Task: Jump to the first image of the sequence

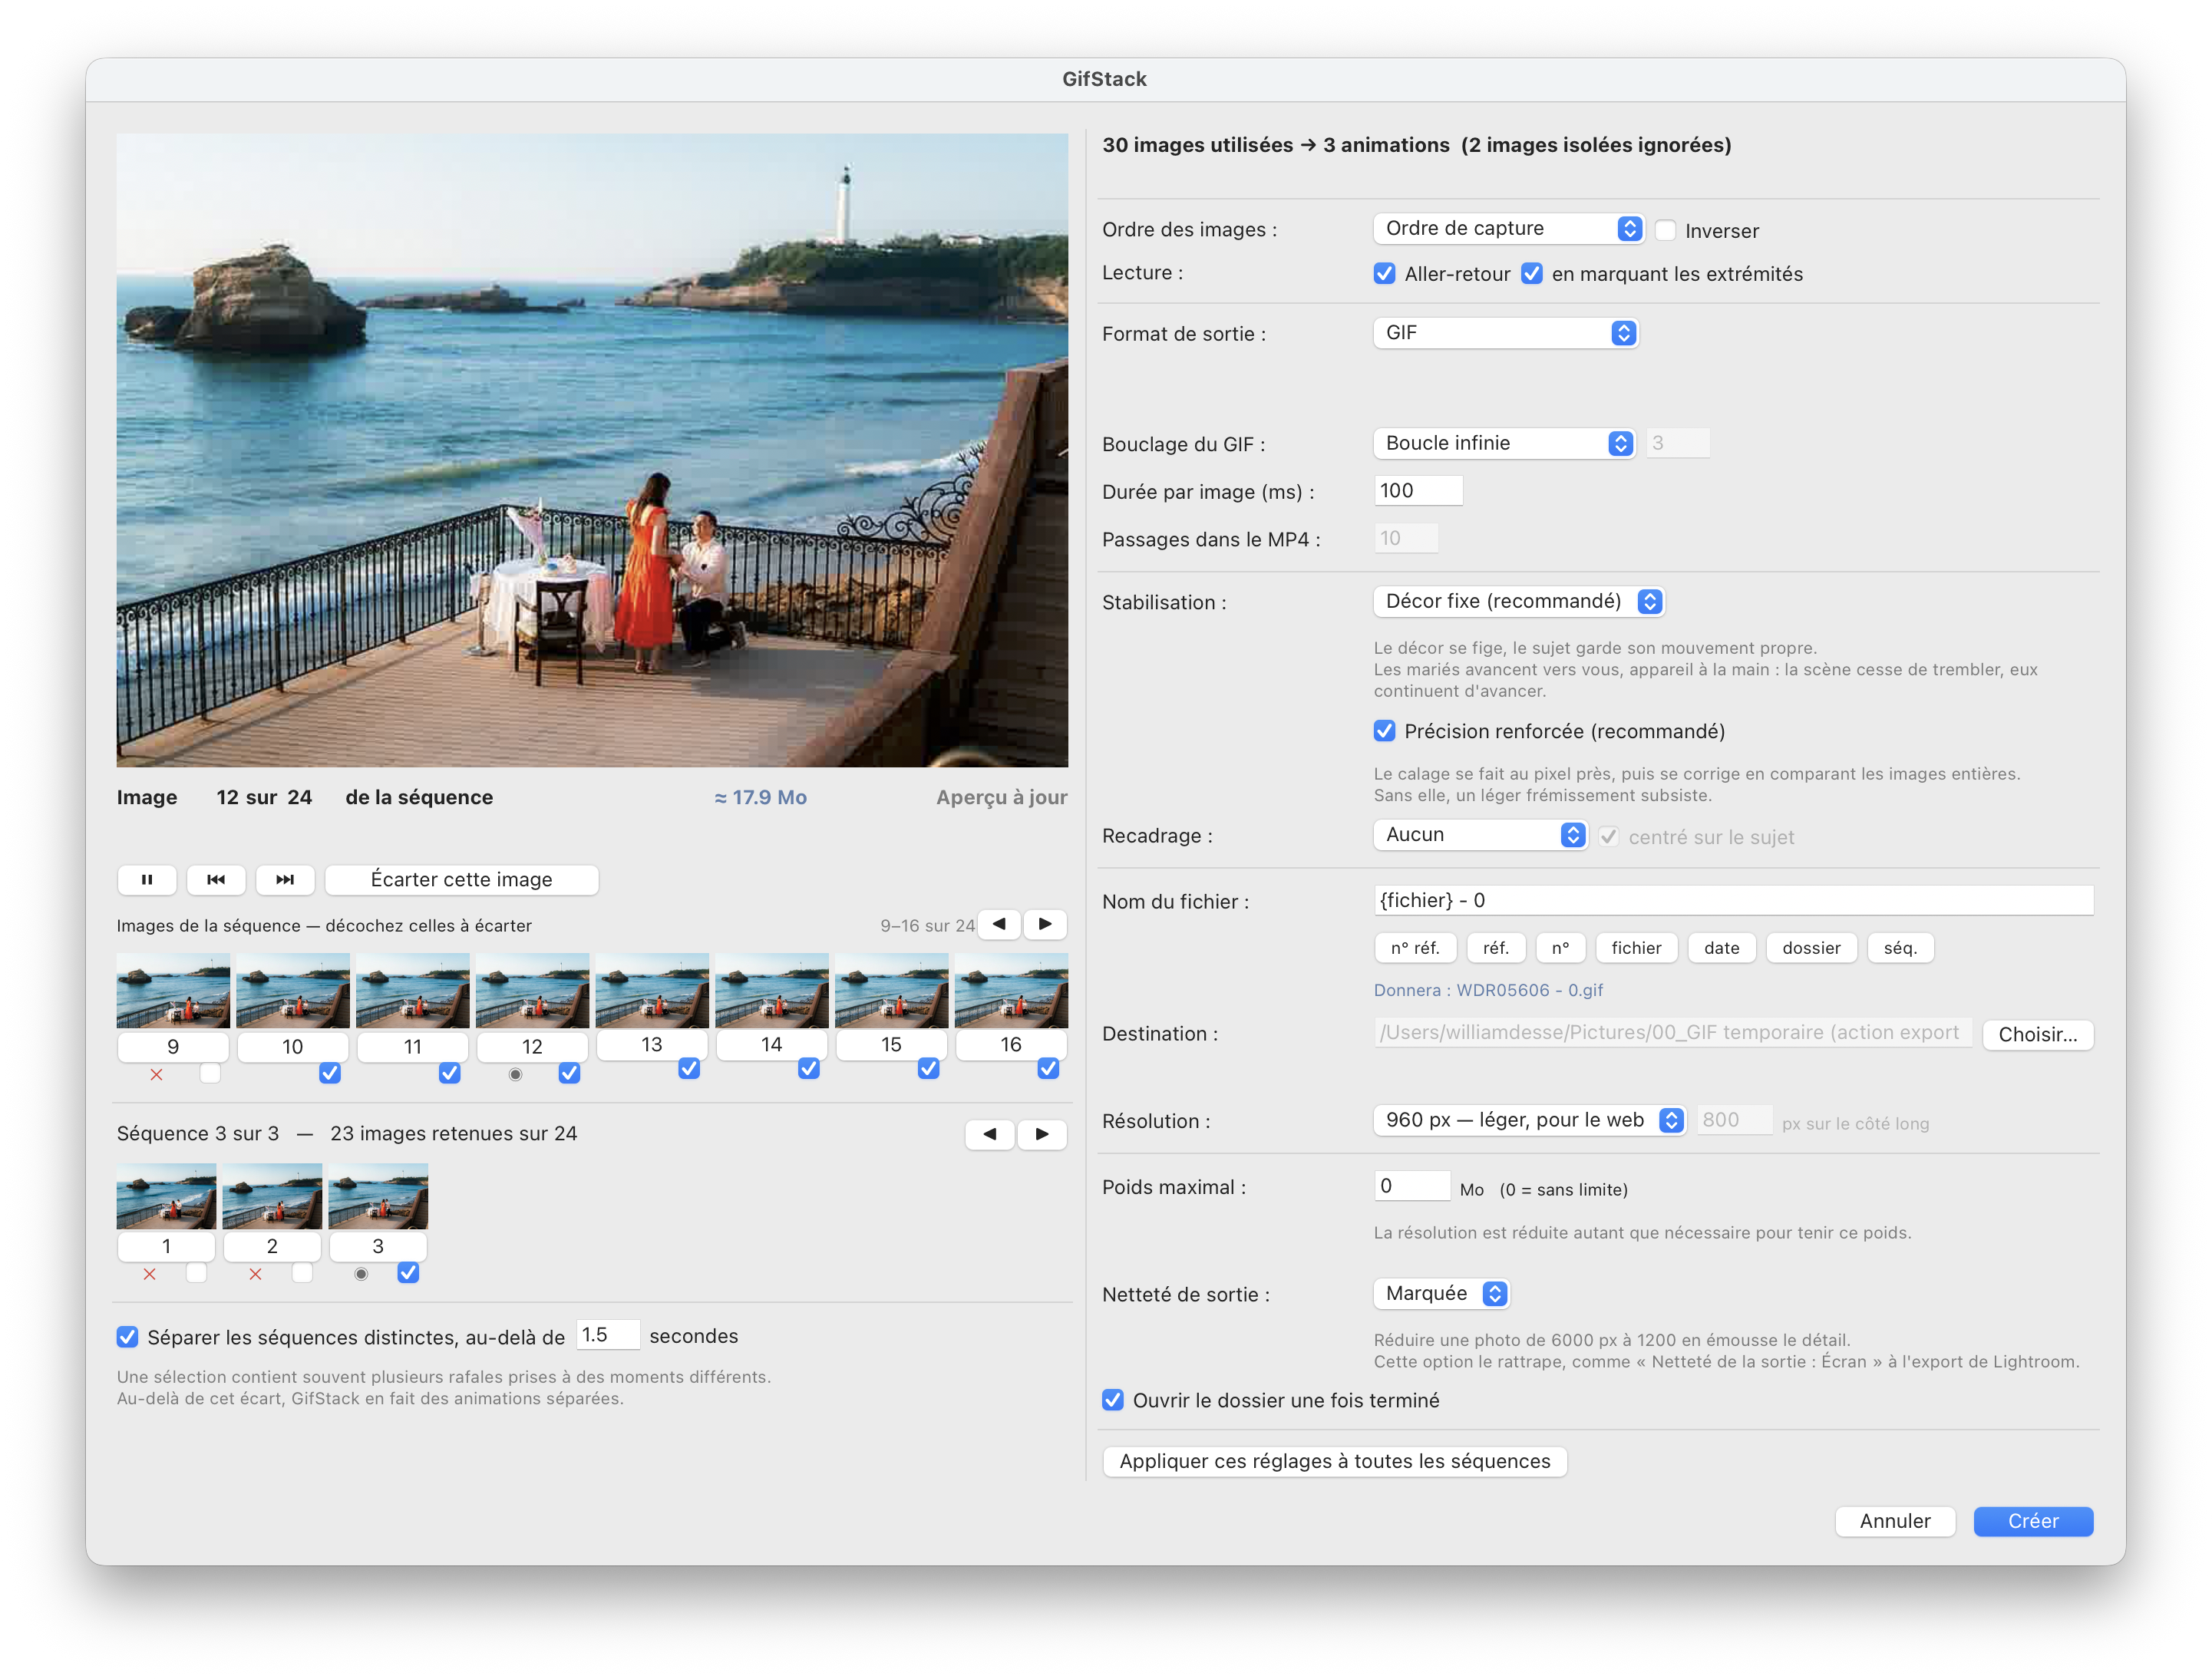Action: pos(216,880)
